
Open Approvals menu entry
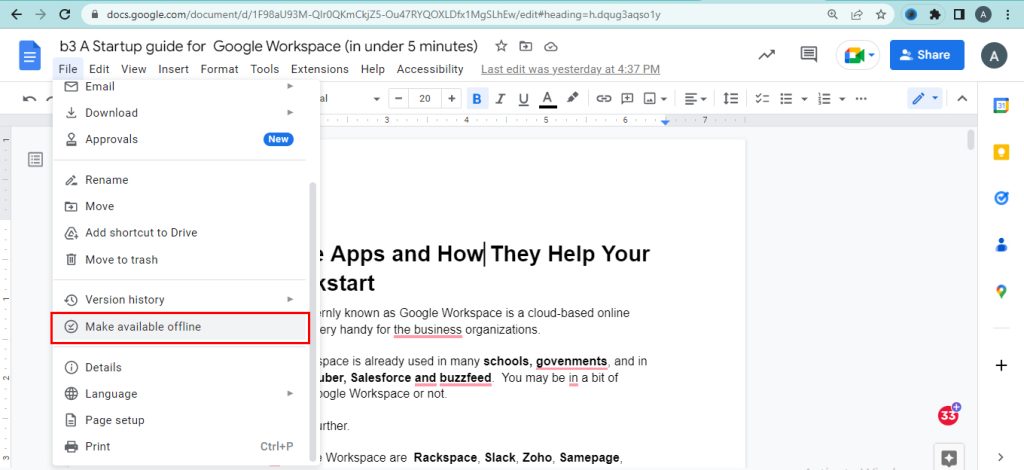180,140
